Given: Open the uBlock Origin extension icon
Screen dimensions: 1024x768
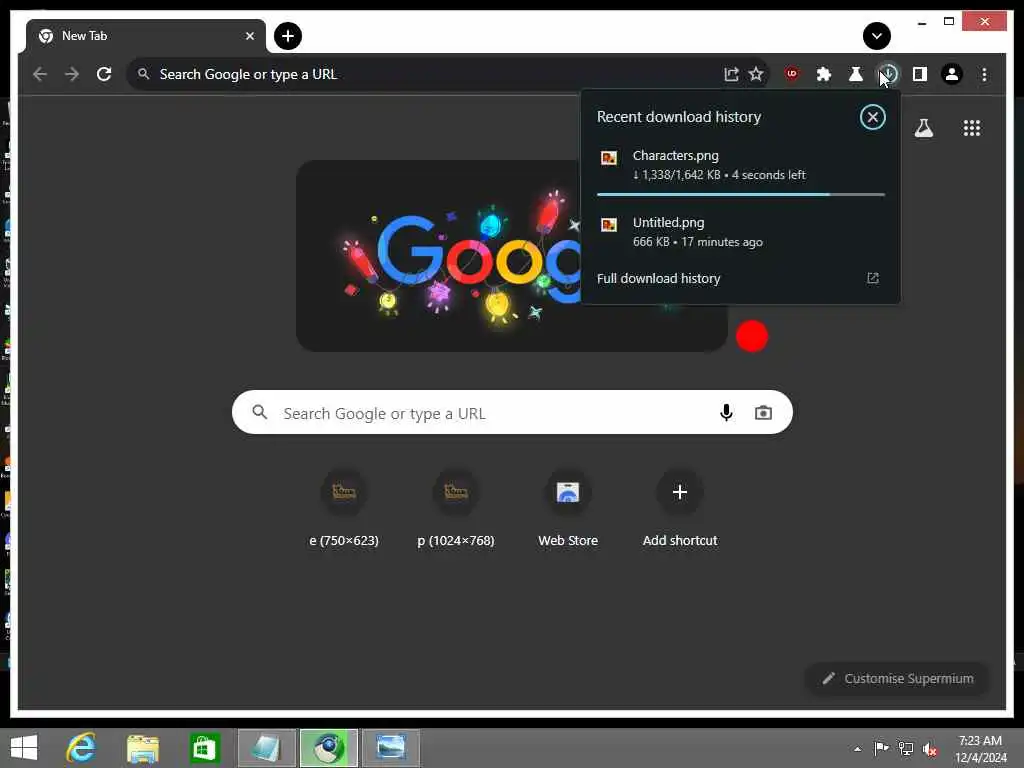Looking at the screenshot, I should (792, 74).
